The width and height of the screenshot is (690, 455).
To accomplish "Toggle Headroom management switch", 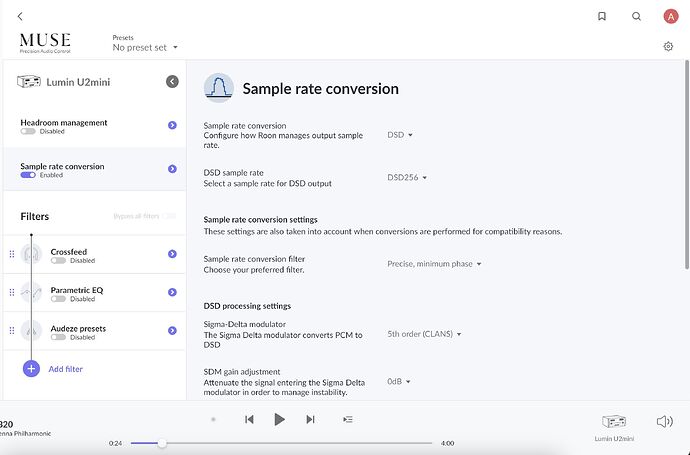I will [x=28, y=132].
